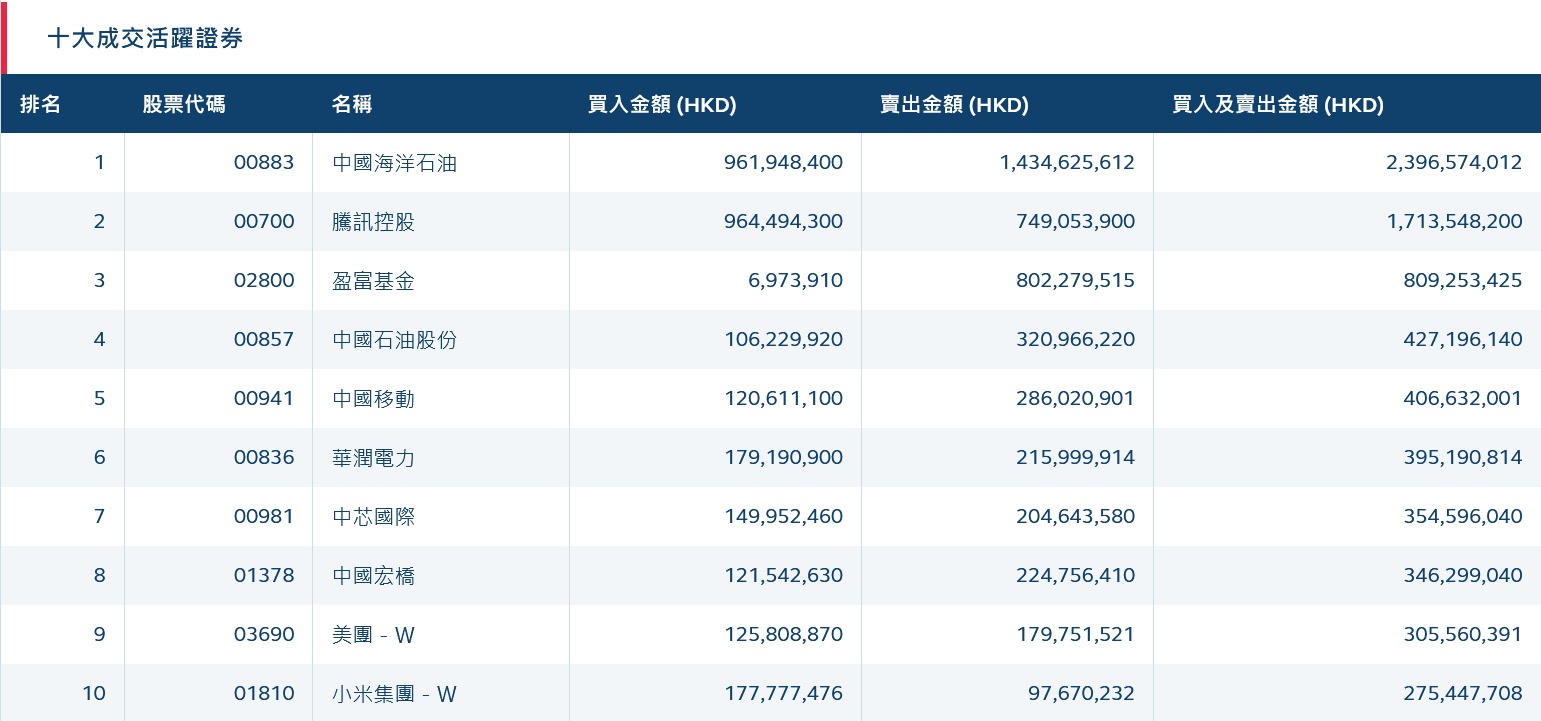1541x721 pixels.
Task: Click buy amount 121,542,630
Action: coord(783,575)
